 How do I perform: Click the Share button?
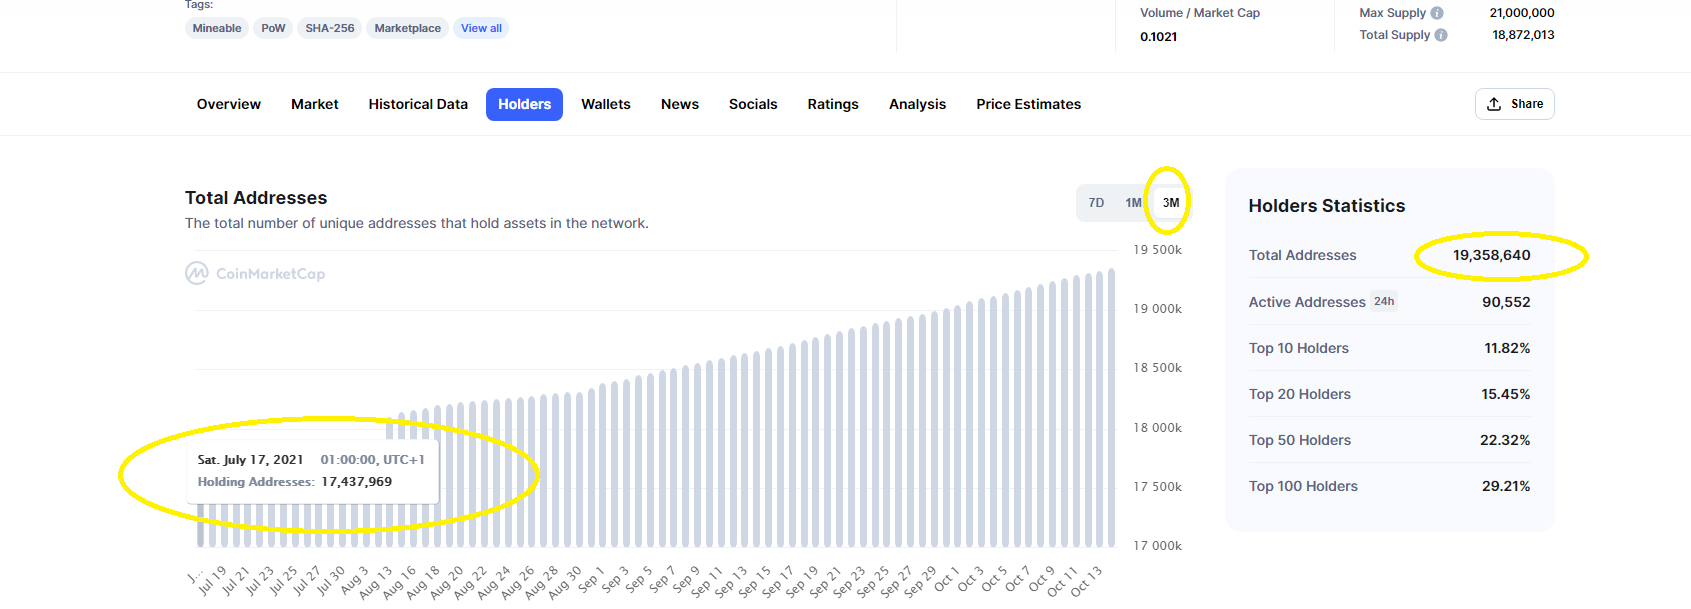1514,104
